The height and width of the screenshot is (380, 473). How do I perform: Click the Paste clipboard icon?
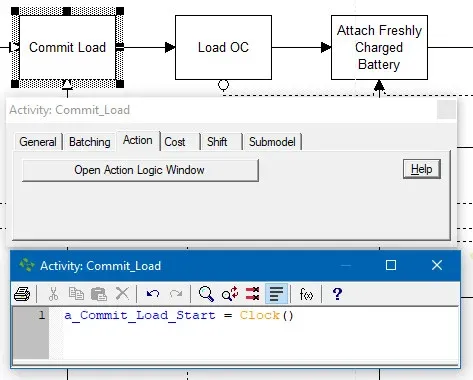(99, 294)
